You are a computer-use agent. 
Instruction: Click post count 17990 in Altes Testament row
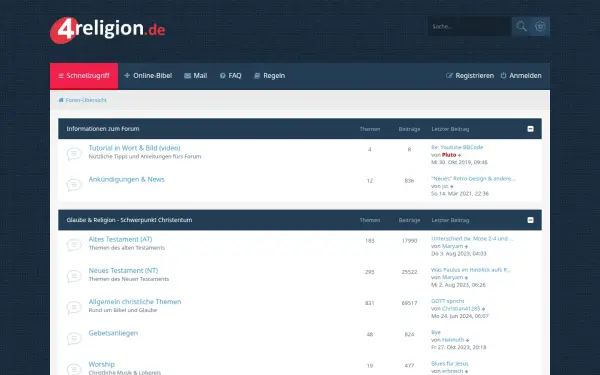click(x=409, y=241)
